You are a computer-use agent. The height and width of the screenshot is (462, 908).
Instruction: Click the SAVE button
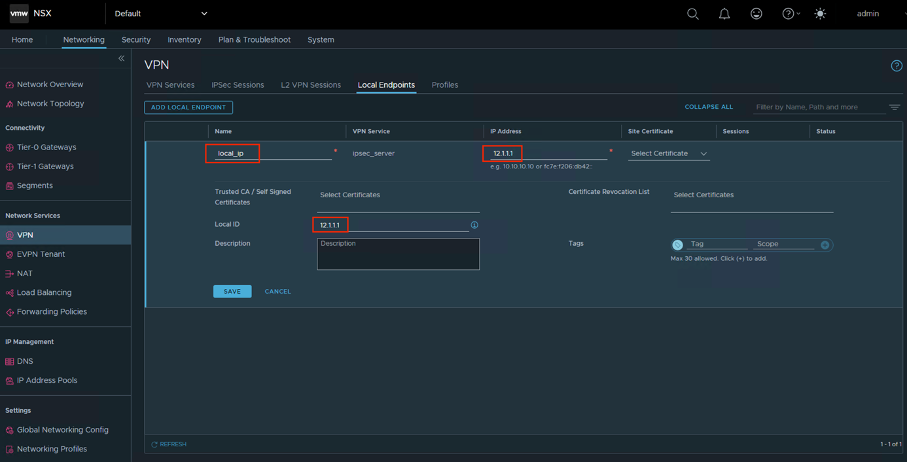[x=232, y=291]
